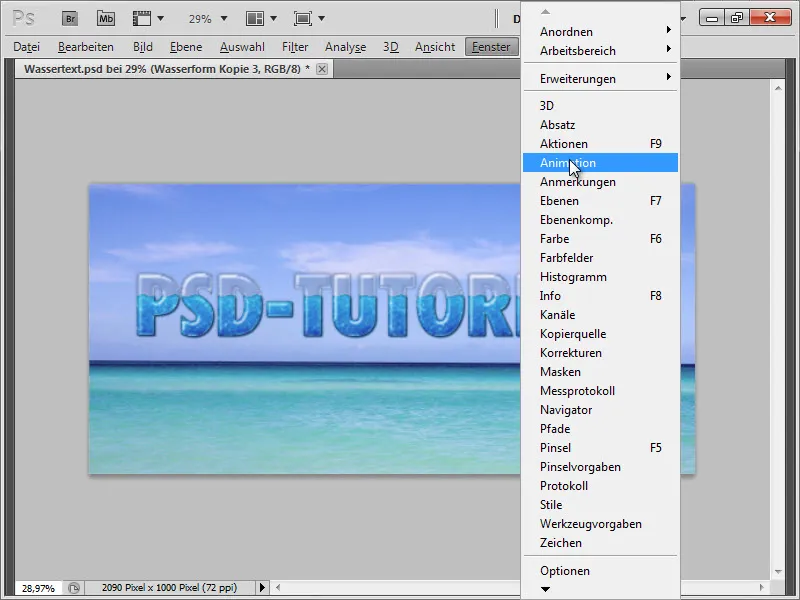
Task: Choose the 3D panel entry in Fenster list
Action: click(601, 106)
